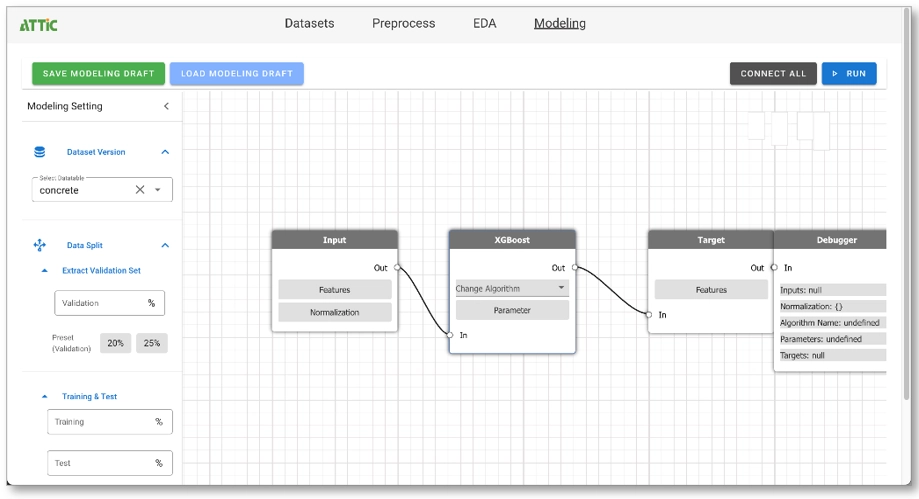Image resolution: width=919 pixels, height=499 pixels.
Task: Click the Target node In port
Action: coord(649,315)
